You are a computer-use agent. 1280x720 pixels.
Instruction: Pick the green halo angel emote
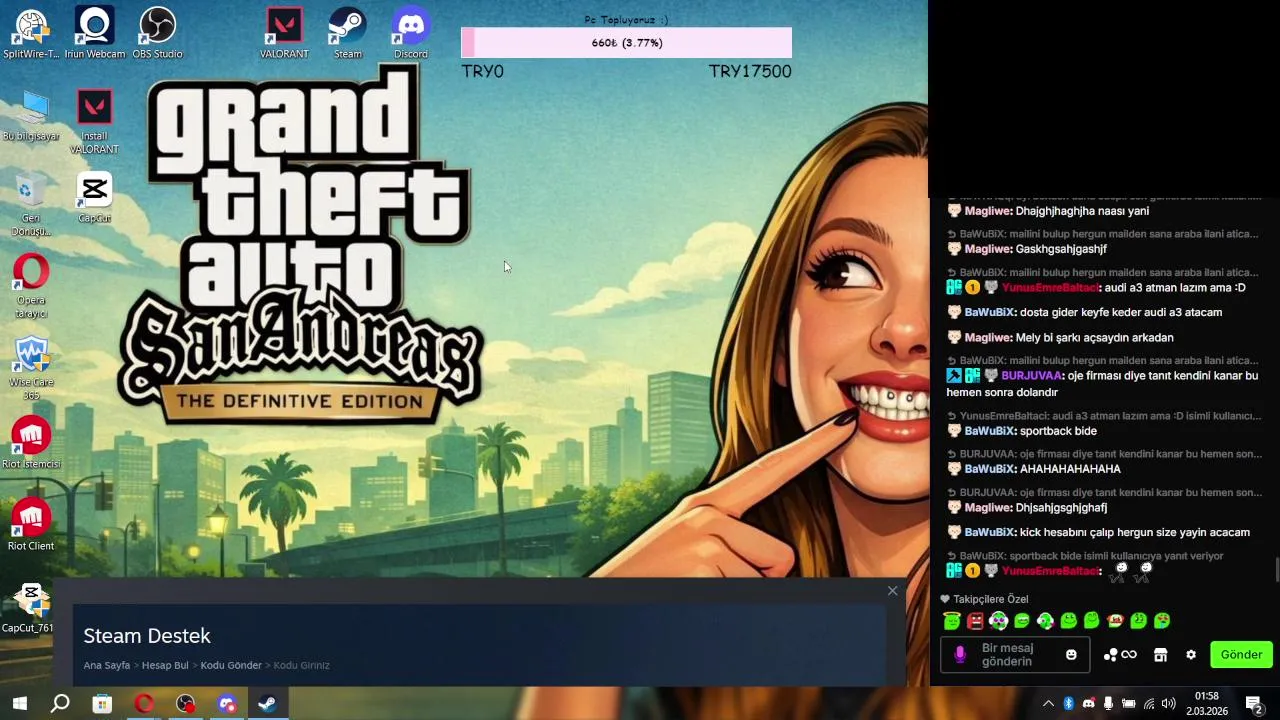[952, 621]
